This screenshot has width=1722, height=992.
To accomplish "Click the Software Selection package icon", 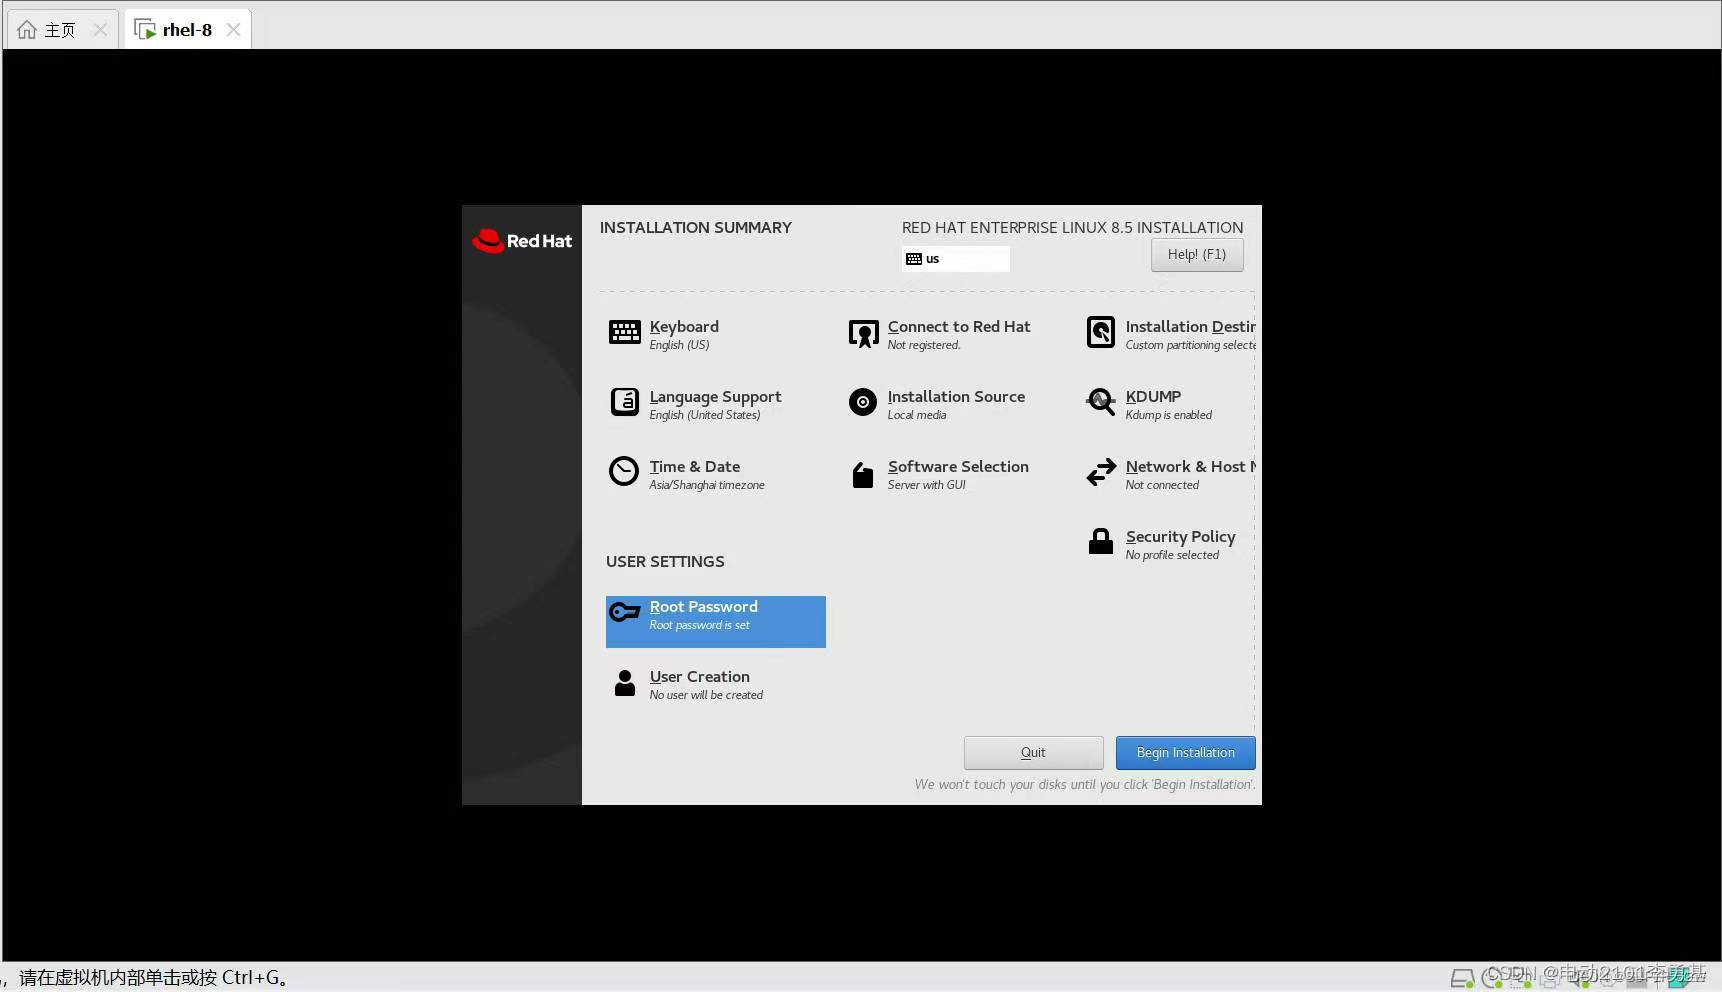I will [x=863, y=474].
